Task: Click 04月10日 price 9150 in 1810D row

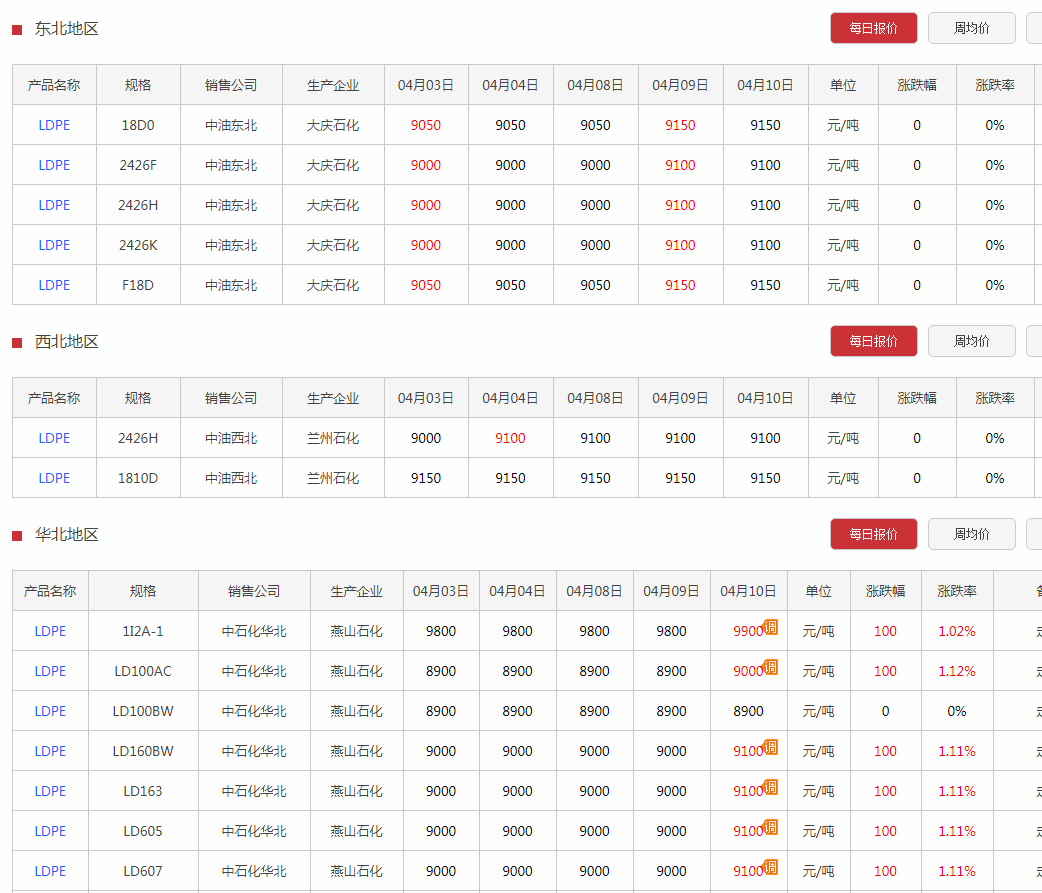Action: coord(766,478)
